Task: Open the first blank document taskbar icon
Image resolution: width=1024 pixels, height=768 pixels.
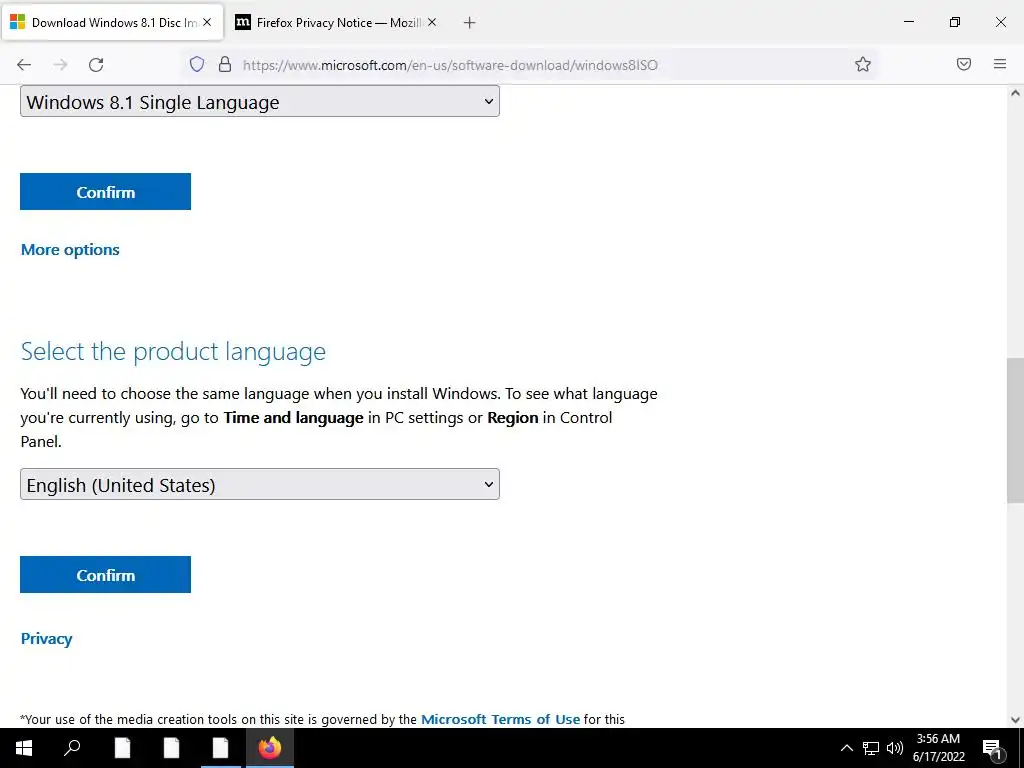Action: 122,748
